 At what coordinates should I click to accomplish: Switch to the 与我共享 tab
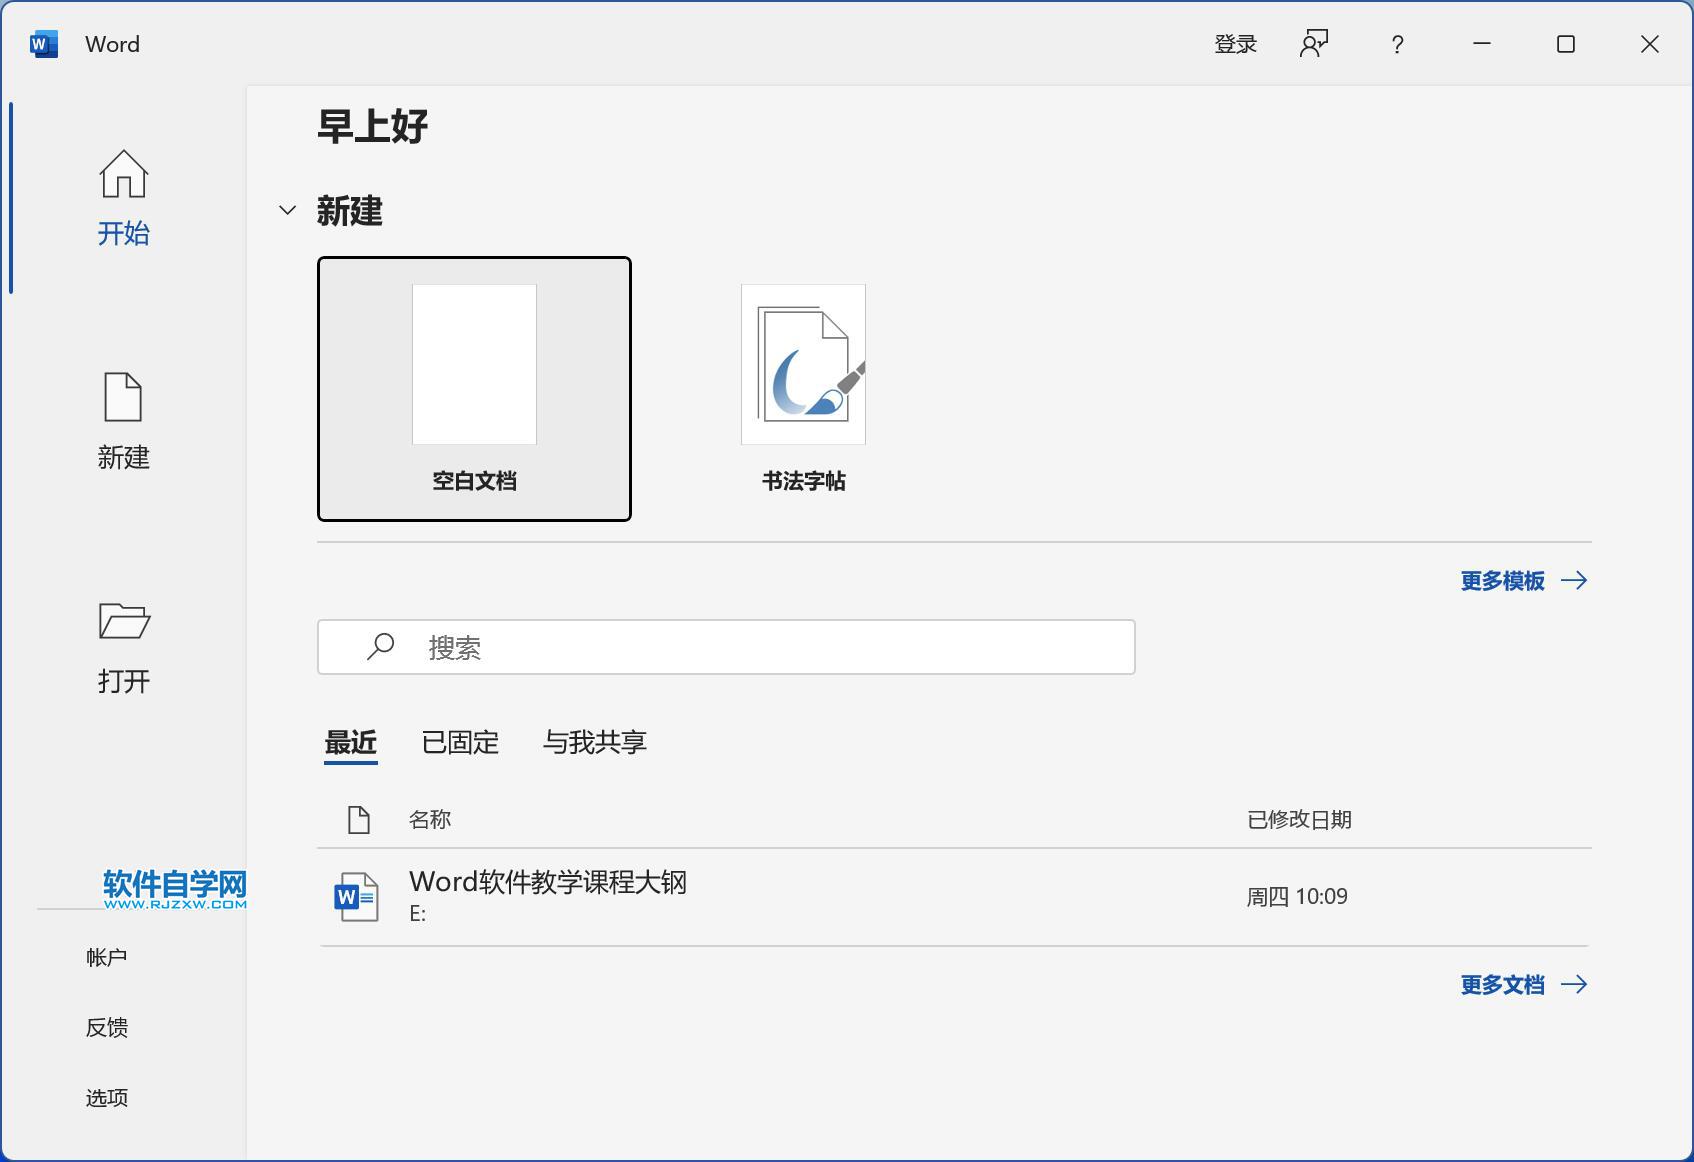click(x=595, y=742)
